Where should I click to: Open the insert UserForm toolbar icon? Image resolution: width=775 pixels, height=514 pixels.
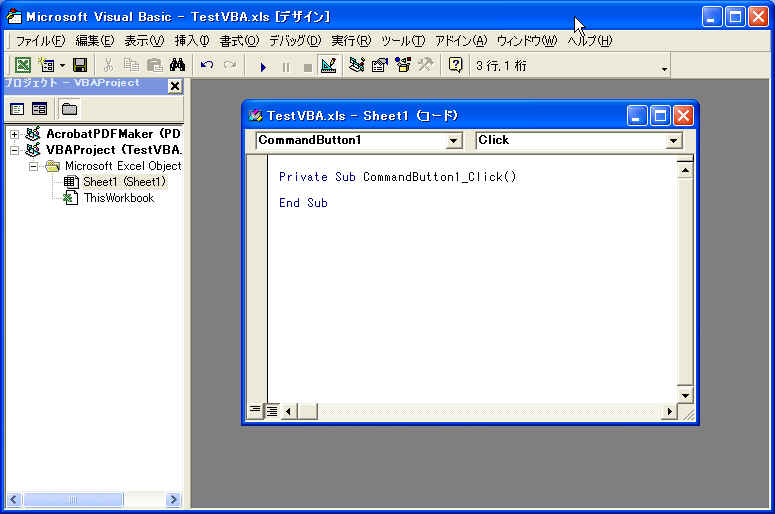(46, 65)
